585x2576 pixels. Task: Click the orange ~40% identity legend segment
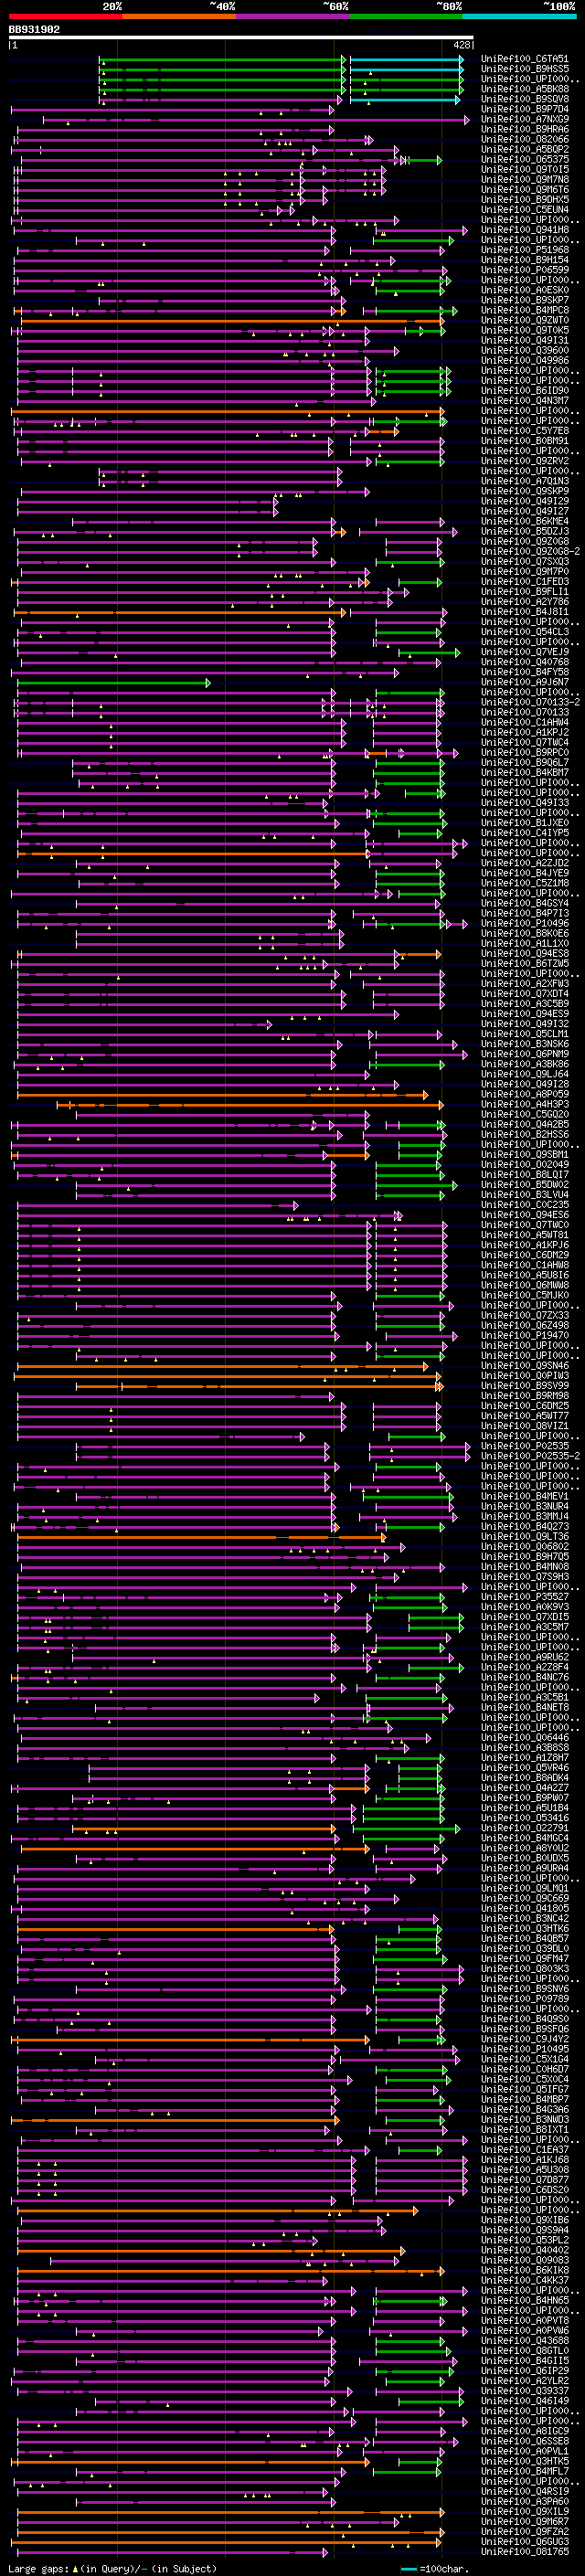point(179,17)
